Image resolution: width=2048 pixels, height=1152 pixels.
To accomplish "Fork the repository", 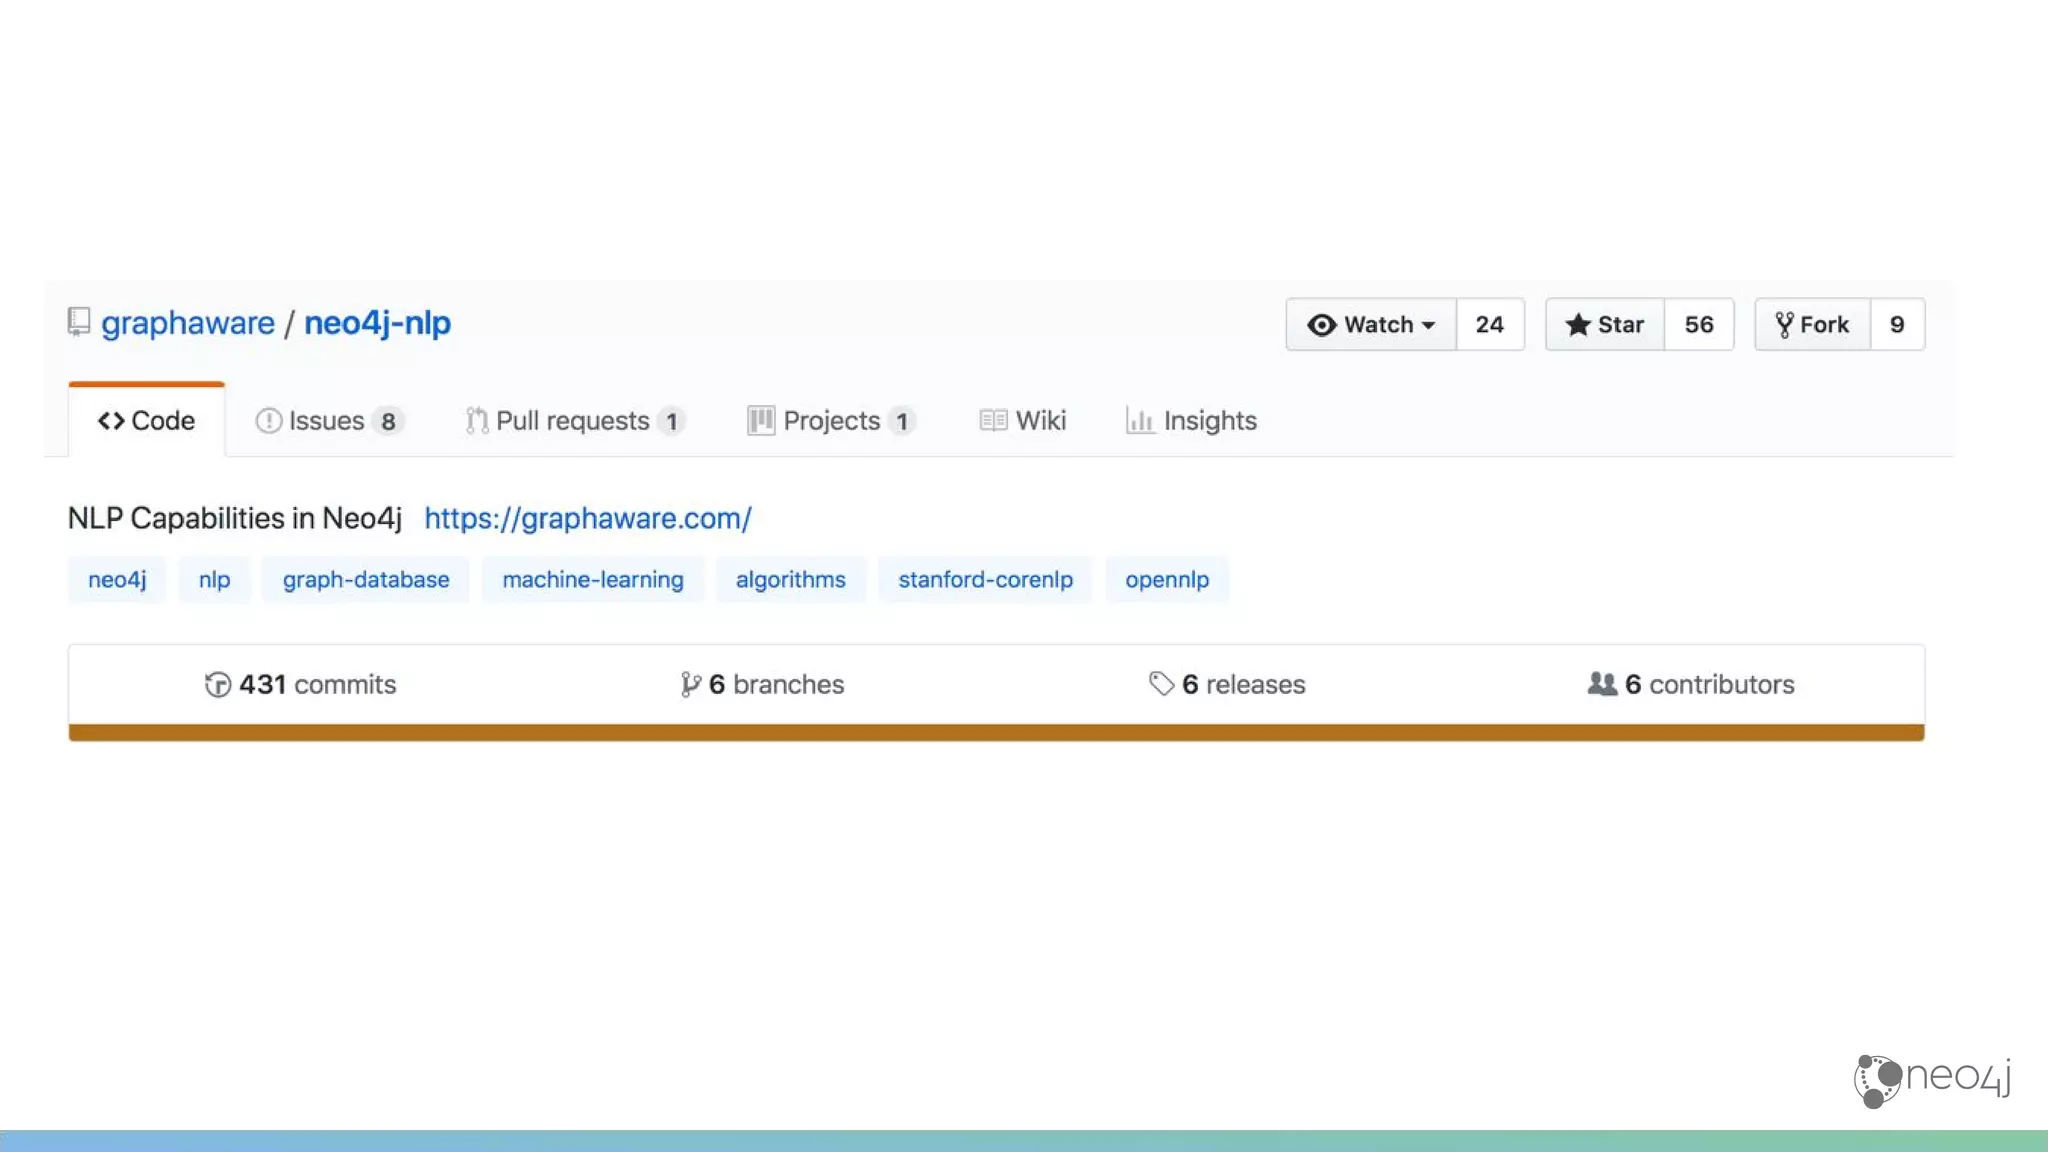I will click(1811, 325).
